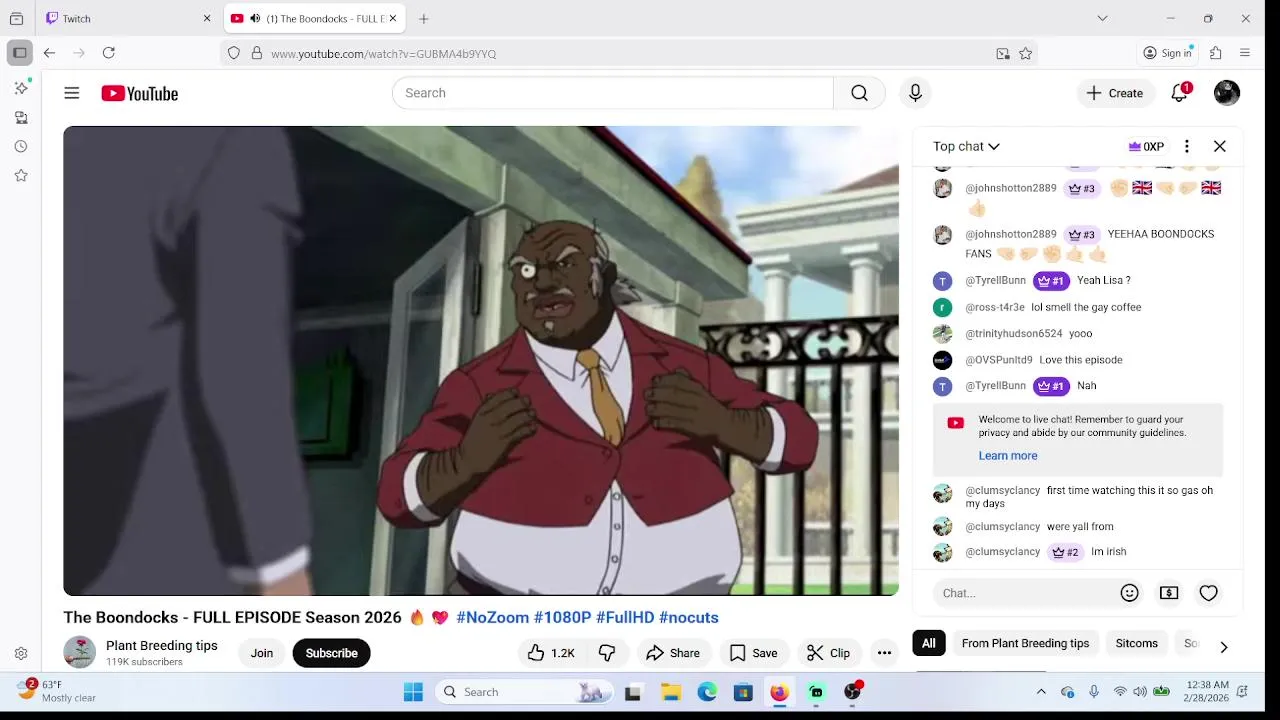Open list all tabs dropdown arrow
The height and width of the screenshot is (720, 1280).
1102,18
